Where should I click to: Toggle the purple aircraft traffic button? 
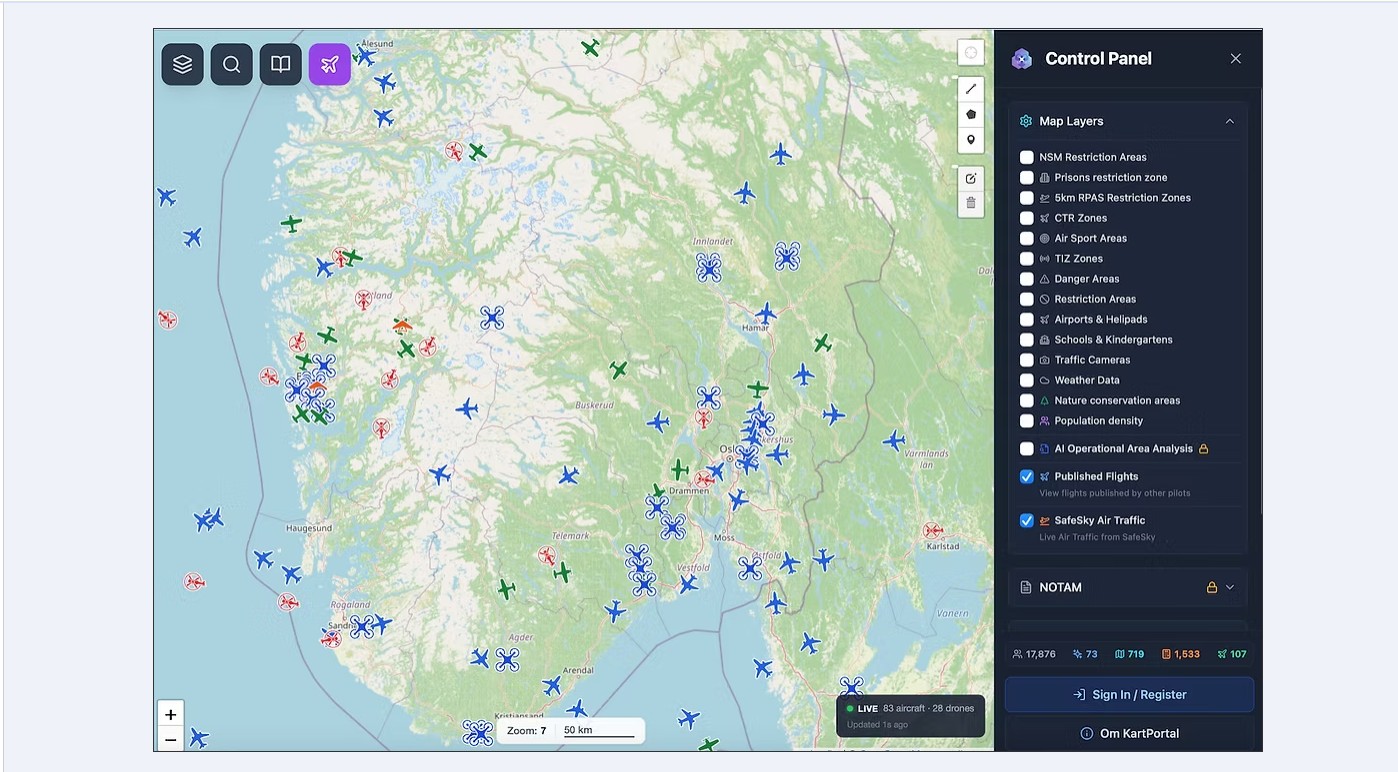tap(330, 64)
